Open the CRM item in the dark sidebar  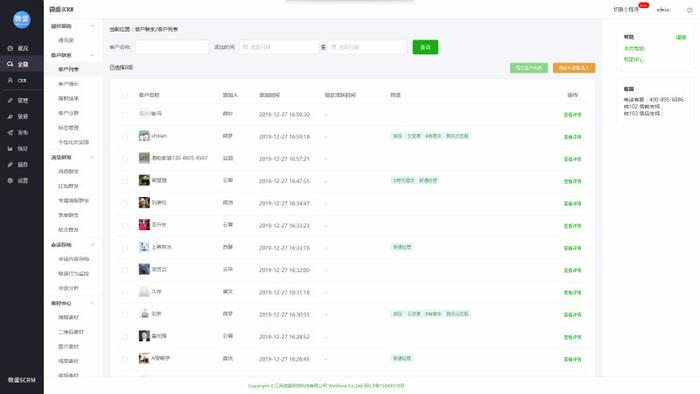[x=17, y=80]
